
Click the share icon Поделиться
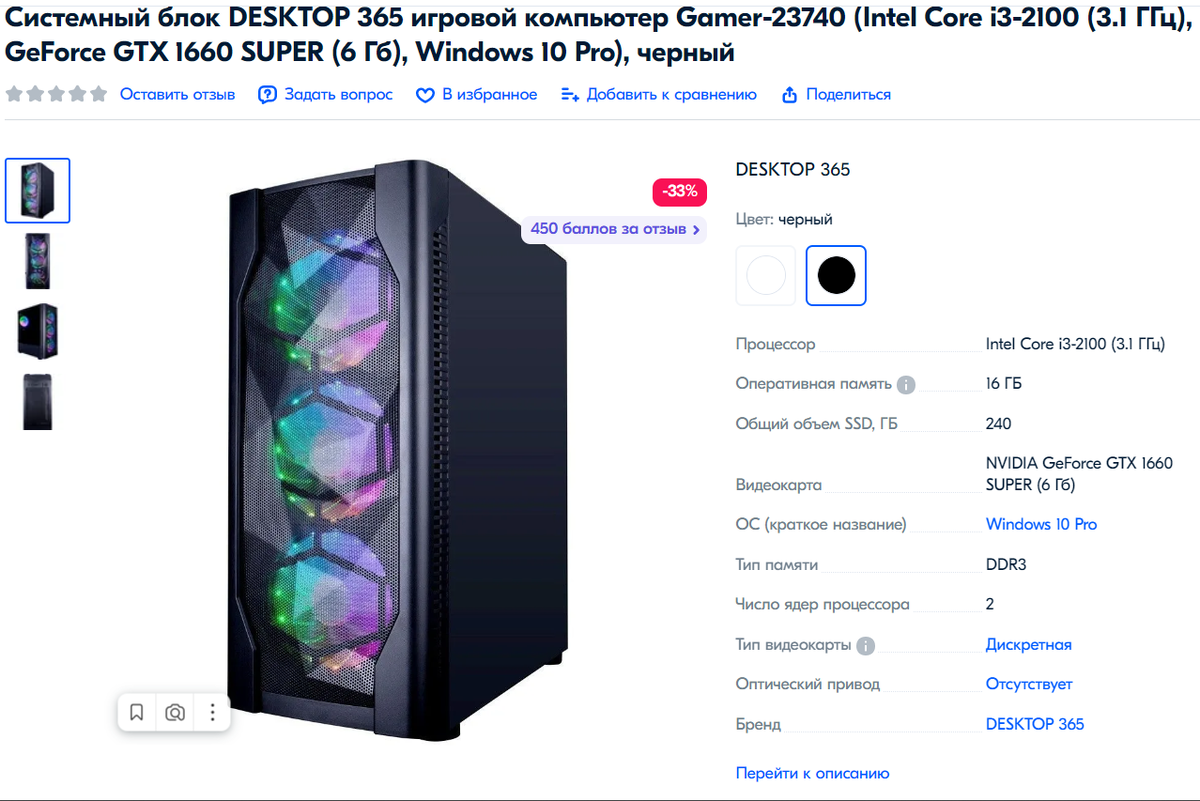click(x=789, y=95)
